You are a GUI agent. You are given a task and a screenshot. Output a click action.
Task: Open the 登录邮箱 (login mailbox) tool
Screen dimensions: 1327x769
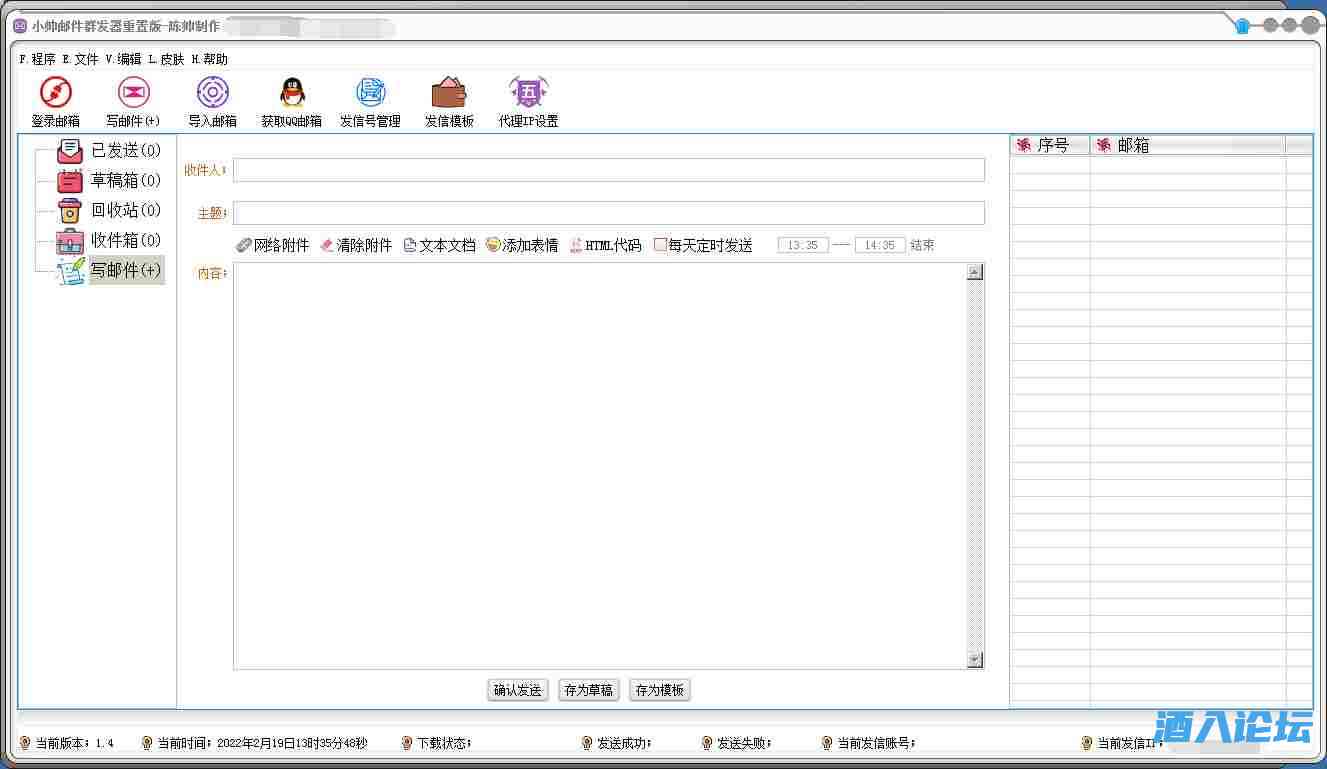(x=55, y=99)
